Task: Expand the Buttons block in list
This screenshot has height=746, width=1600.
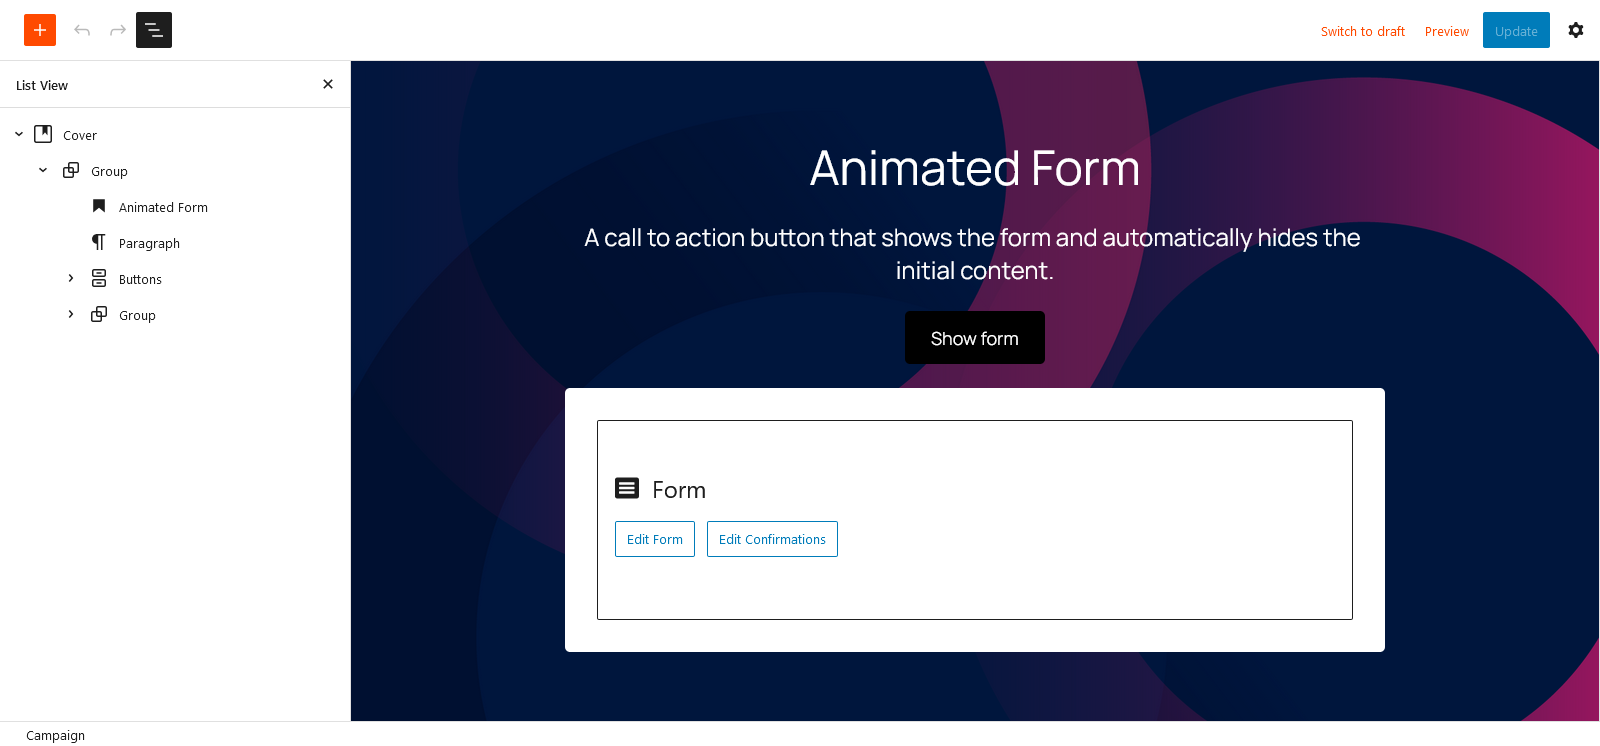Action: [71, 278]
